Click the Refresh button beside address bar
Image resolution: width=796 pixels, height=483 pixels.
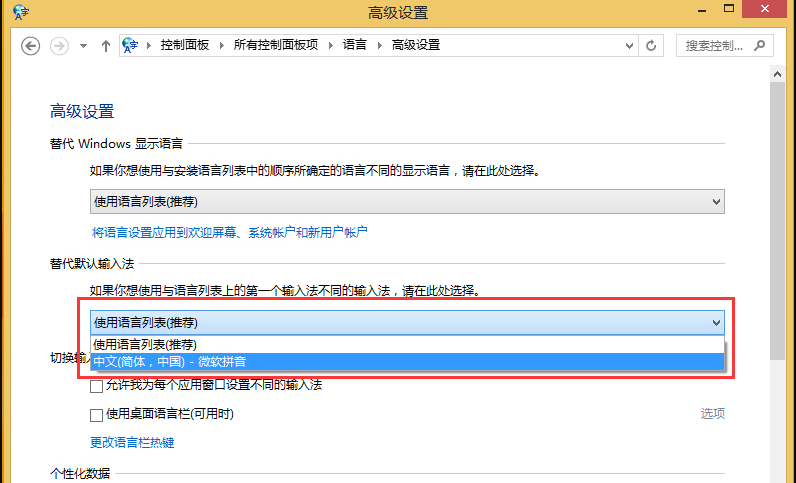pos(652,46)
